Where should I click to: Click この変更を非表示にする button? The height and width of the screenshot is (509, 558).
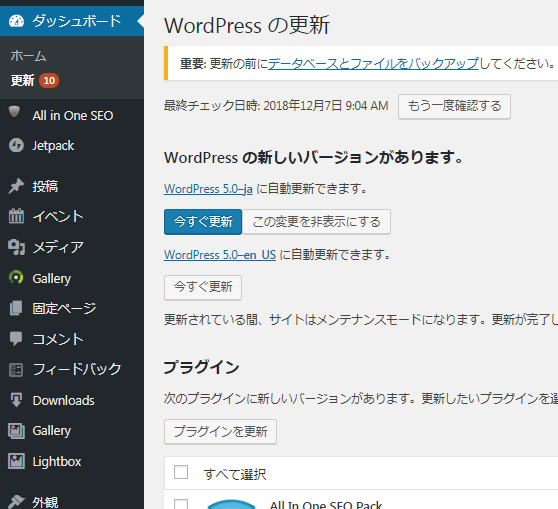316,222
